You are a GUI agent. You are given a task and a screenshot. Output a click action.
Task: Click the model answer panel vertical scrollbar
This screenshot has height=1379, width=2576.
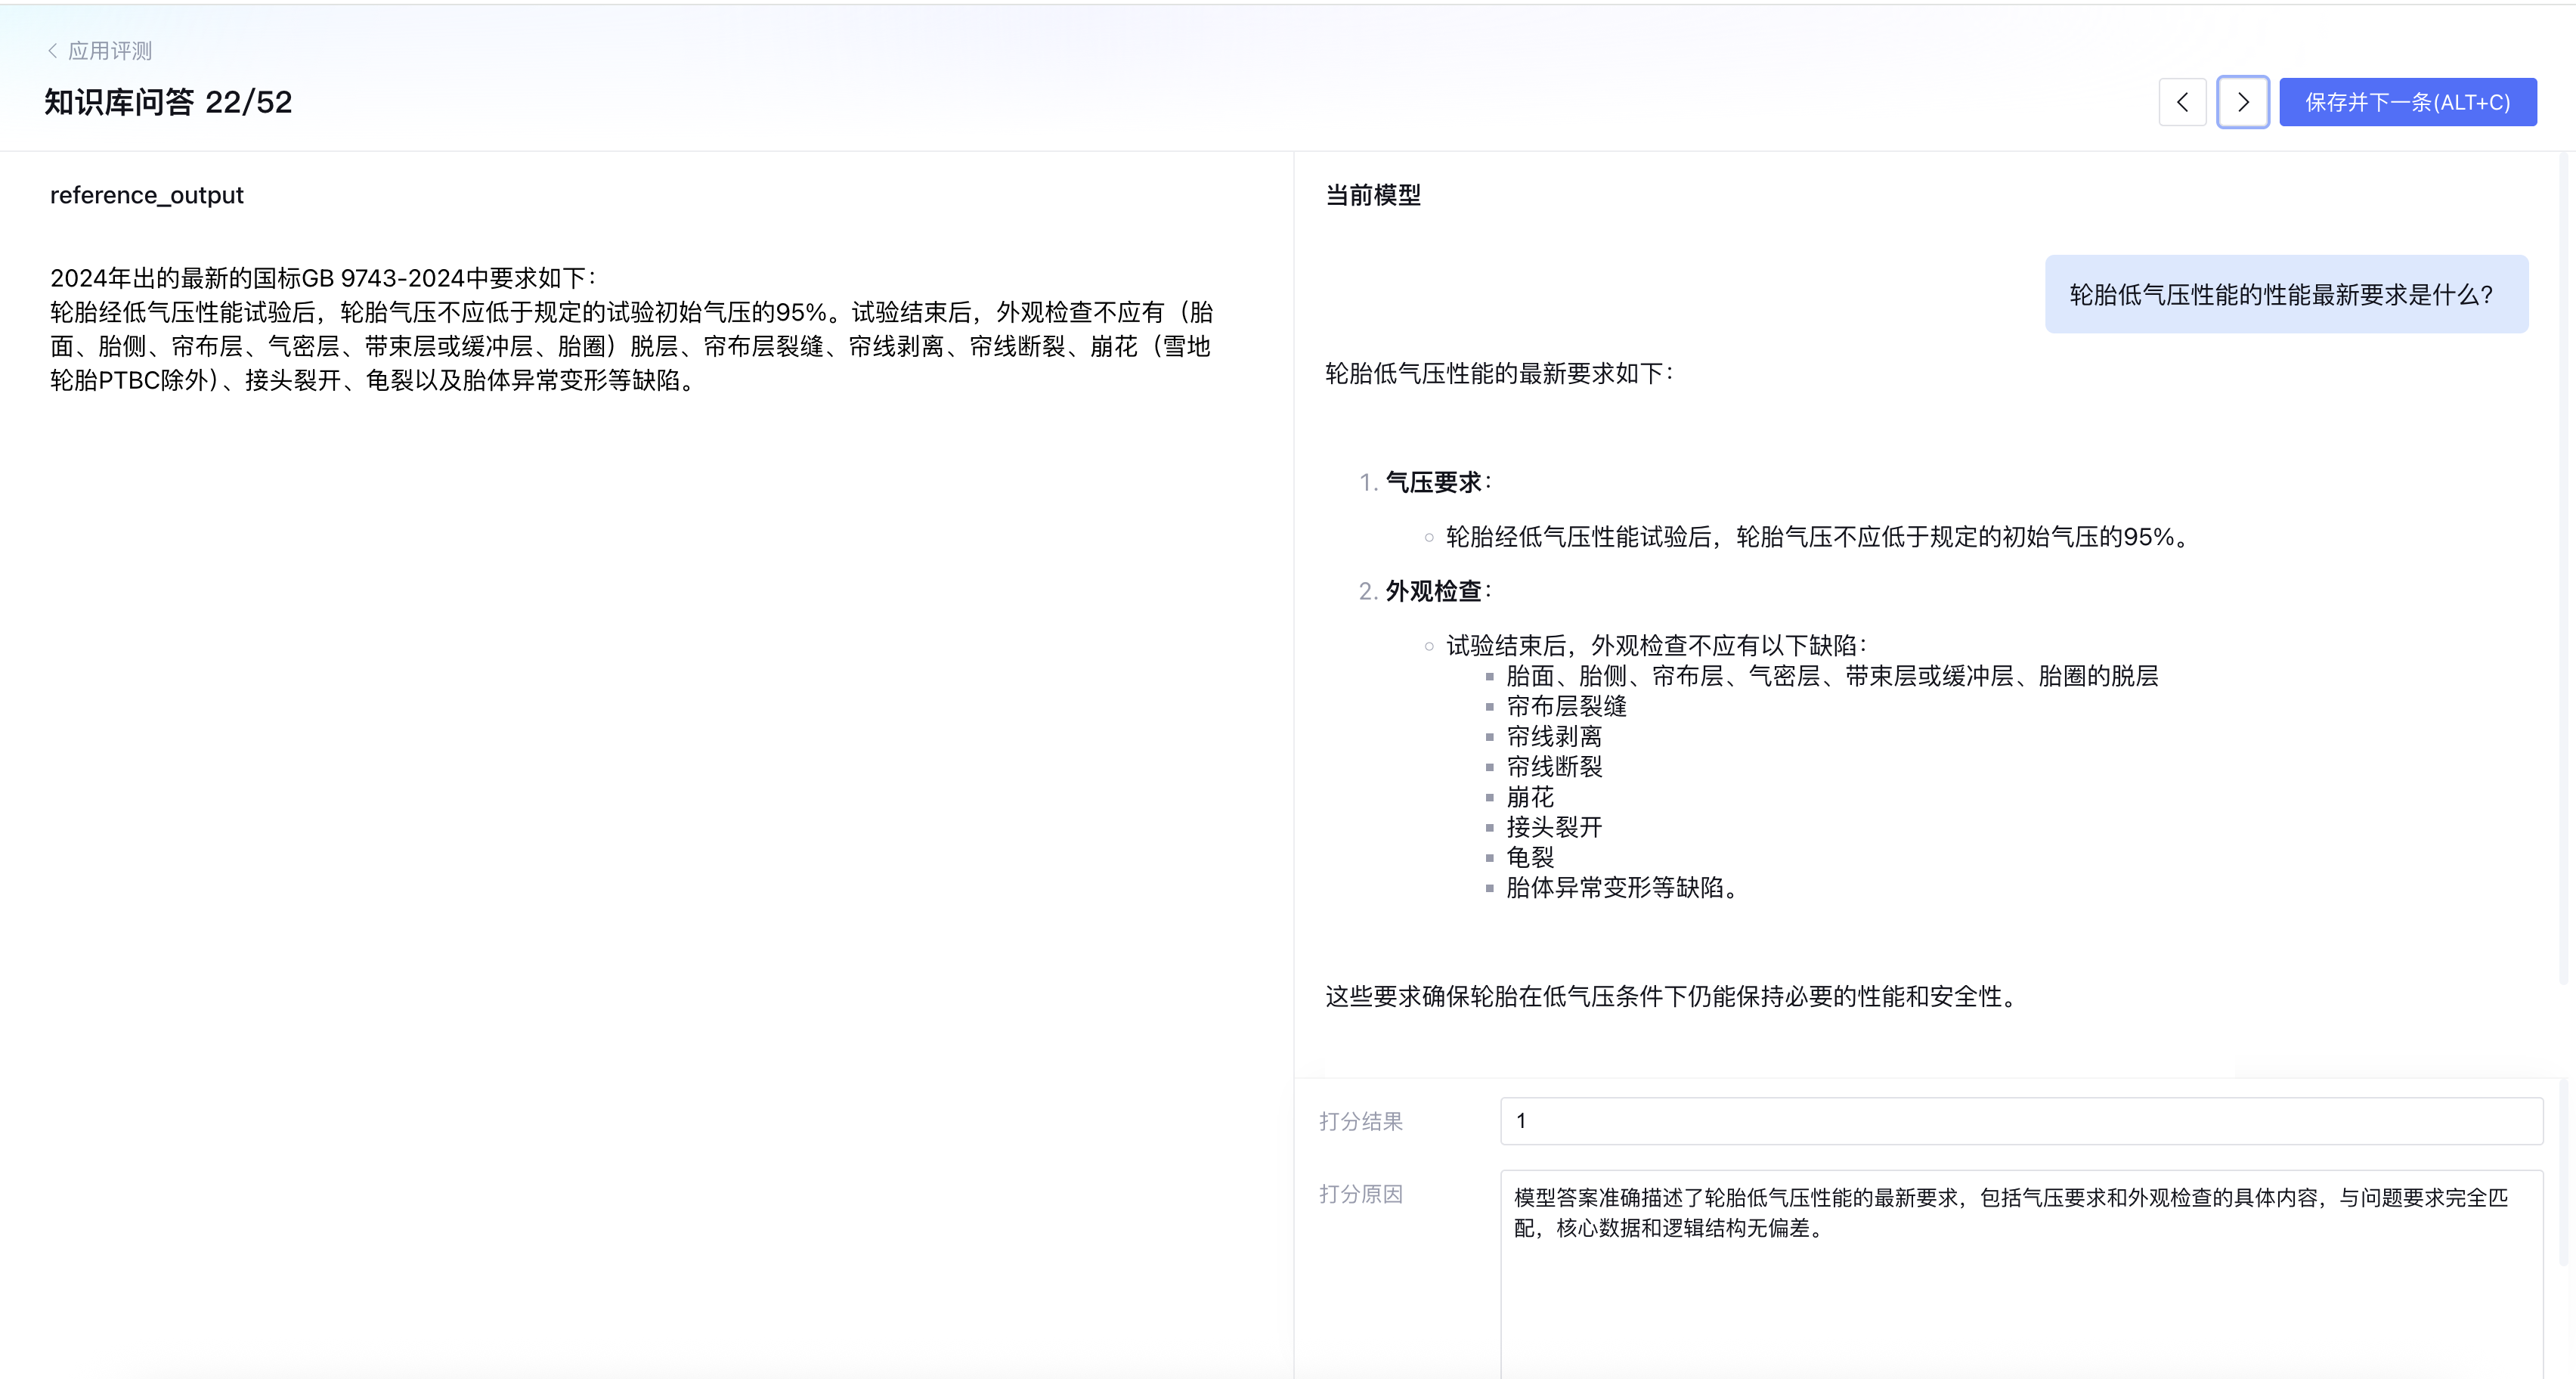click(x=2562, y=570)
